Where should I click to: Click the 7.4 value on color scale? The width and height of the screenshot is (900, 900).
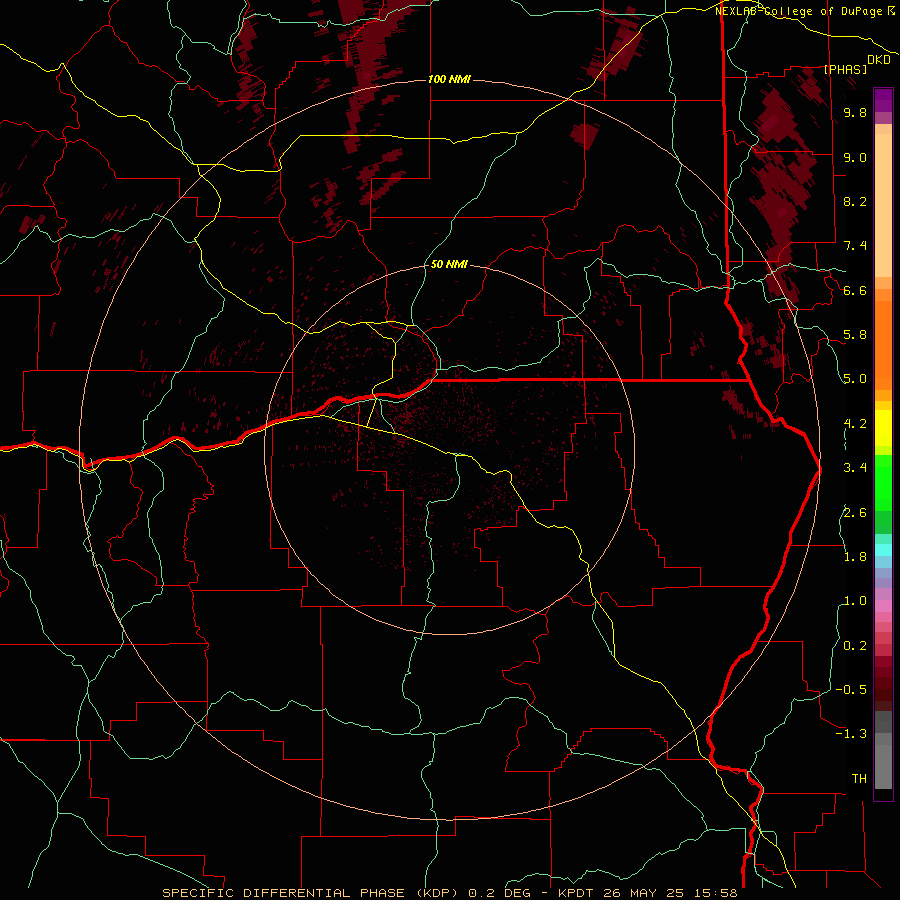tap(855, 246)
